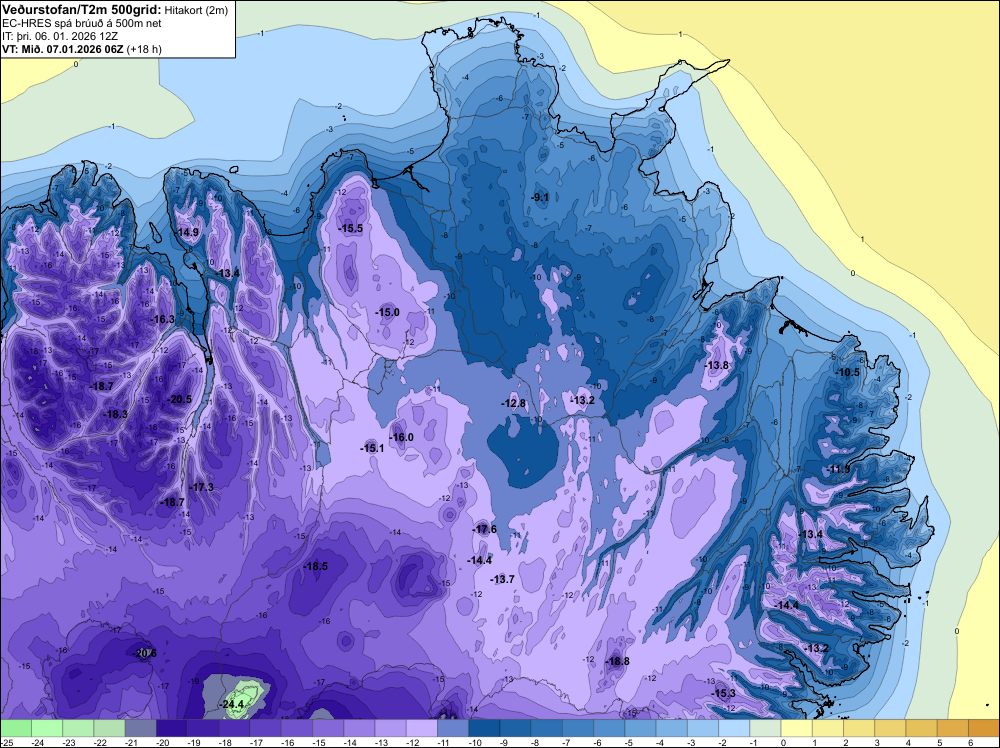This screenshot has height=748, width=1000.
Task: Click the -11.9 temperature value
Action: (839, 469)
